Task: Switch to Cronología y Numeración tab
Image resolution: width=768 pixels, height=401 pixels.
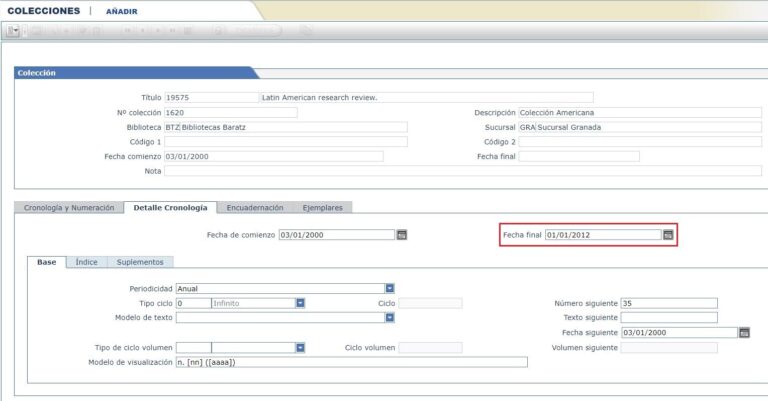Action: tap(67, 207)
